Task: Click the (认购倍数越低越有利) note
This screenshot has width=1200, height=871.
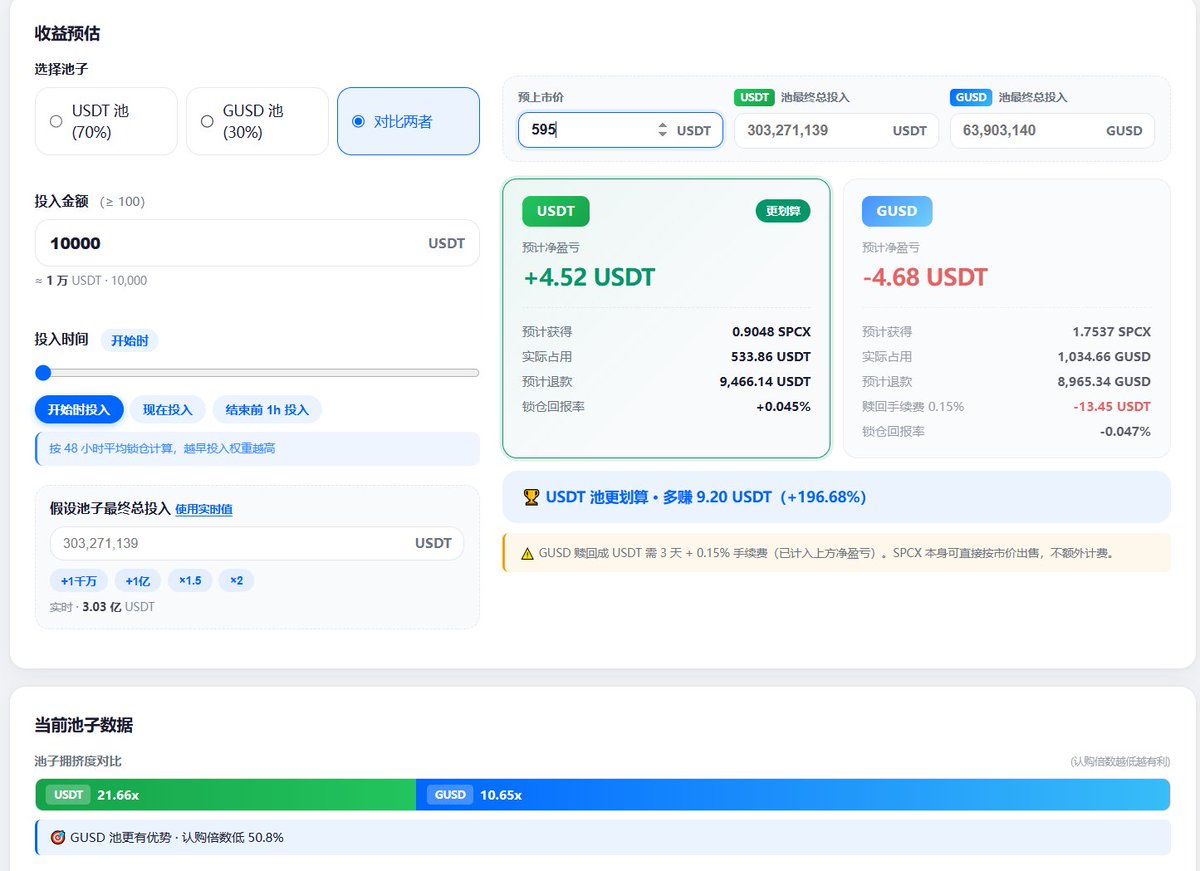Action: (1120, 762)
